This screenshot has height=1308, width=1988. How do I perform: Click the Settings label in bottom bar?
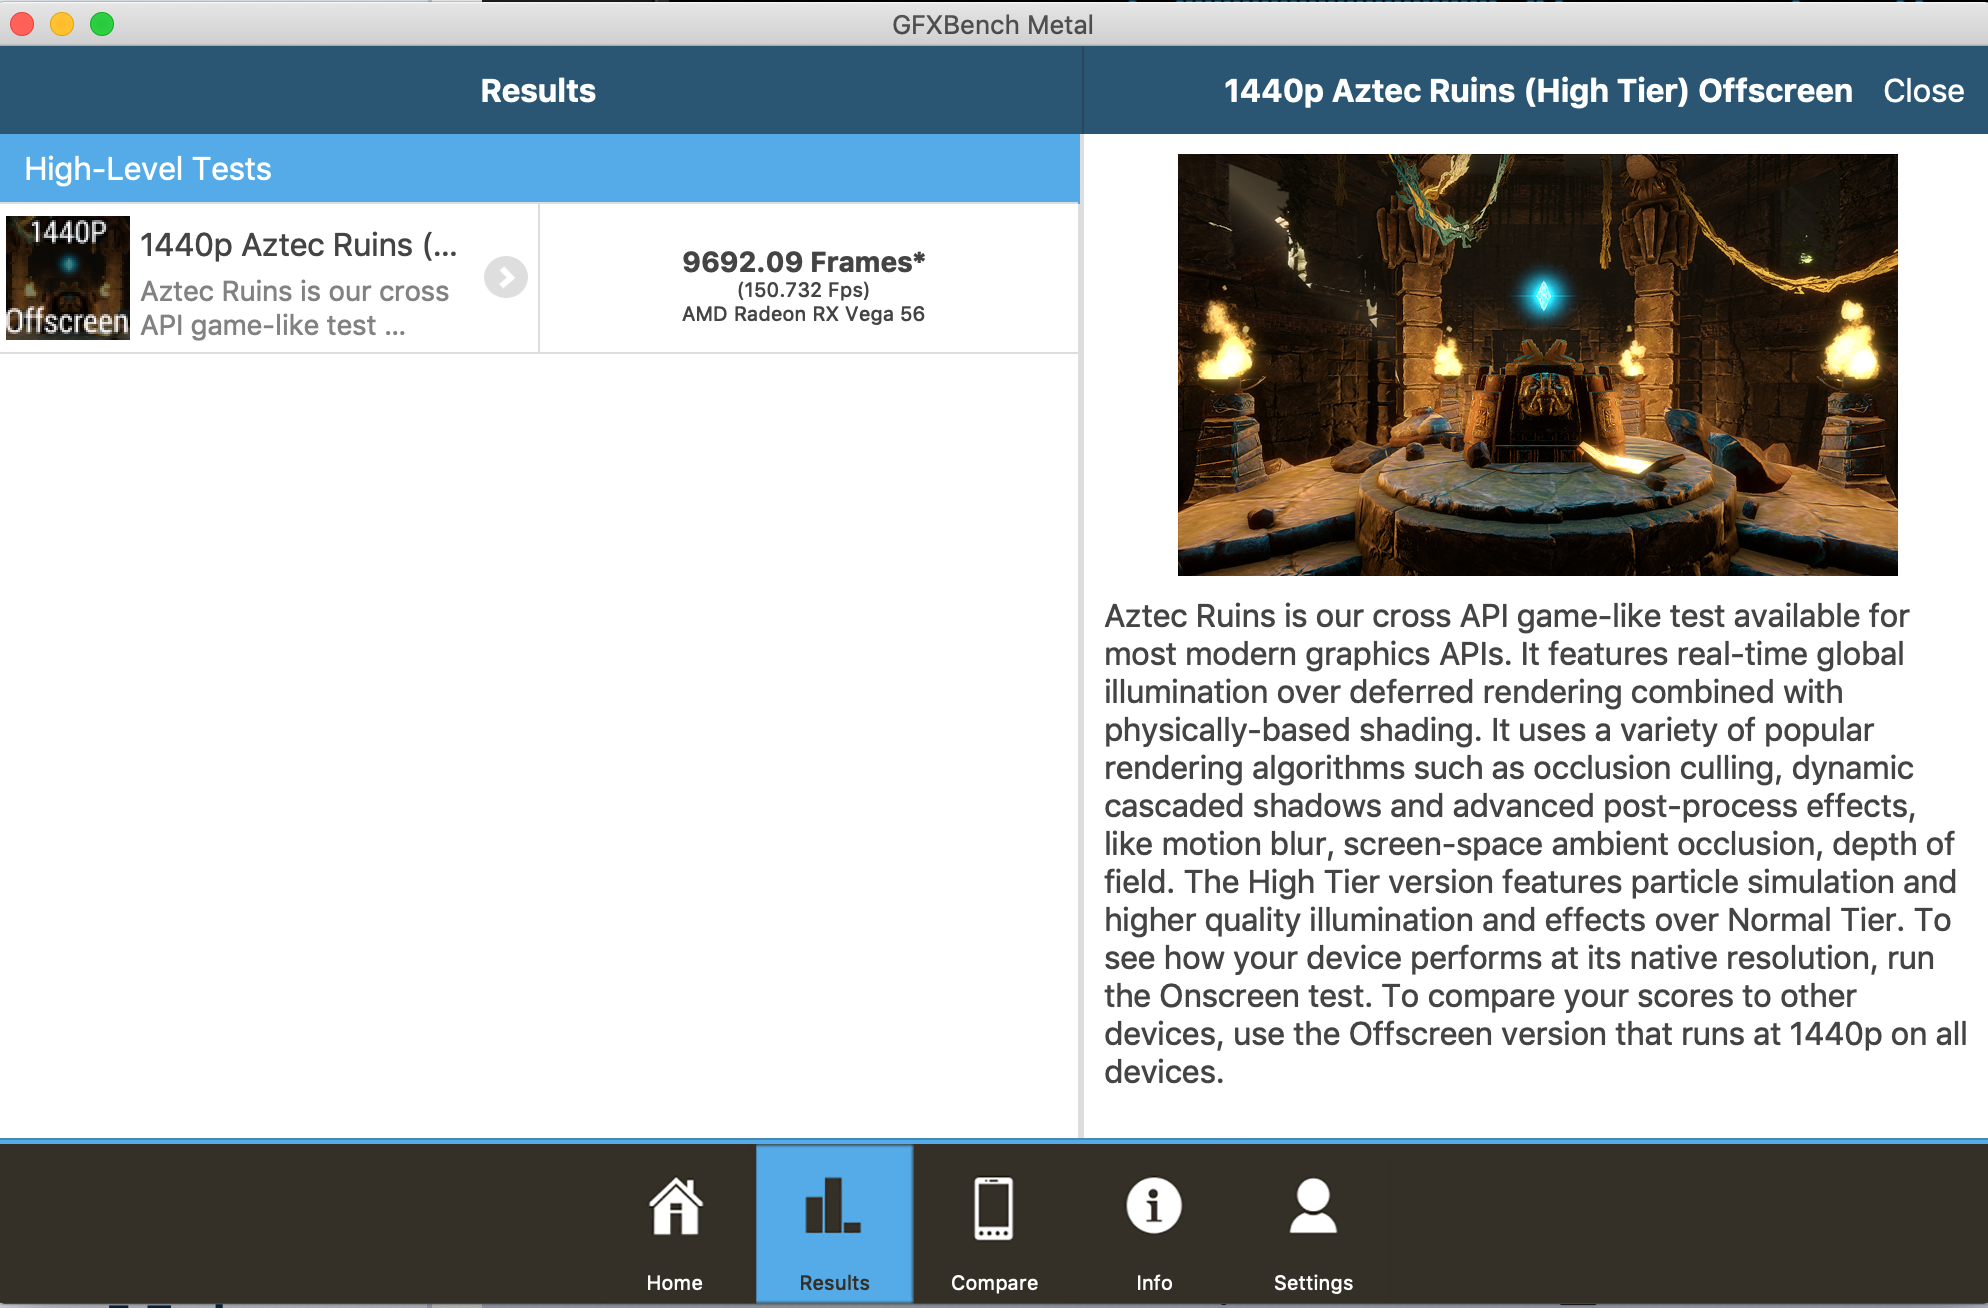[x=1313, y=1283]
